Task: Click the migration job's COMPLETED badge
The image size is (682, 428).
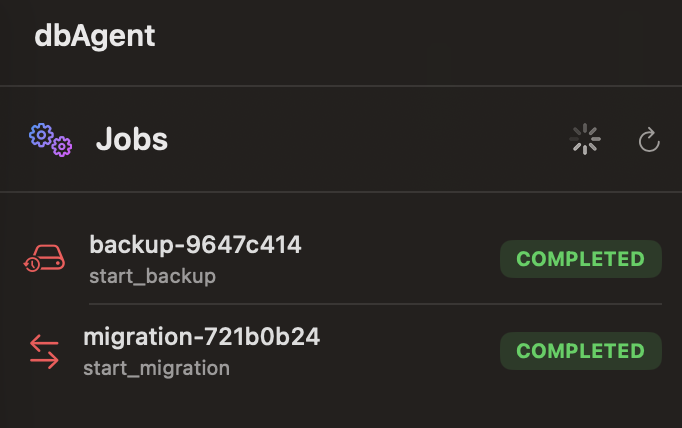Action: 580,351
